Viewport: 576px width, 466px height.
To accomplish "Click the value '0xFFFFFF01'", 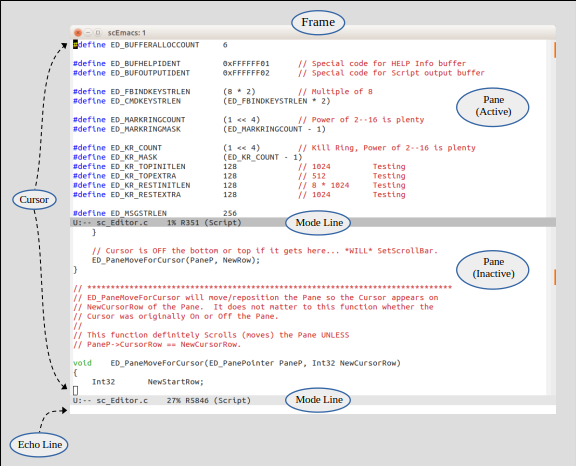I will pyautogui.click(x=246, y=64).
